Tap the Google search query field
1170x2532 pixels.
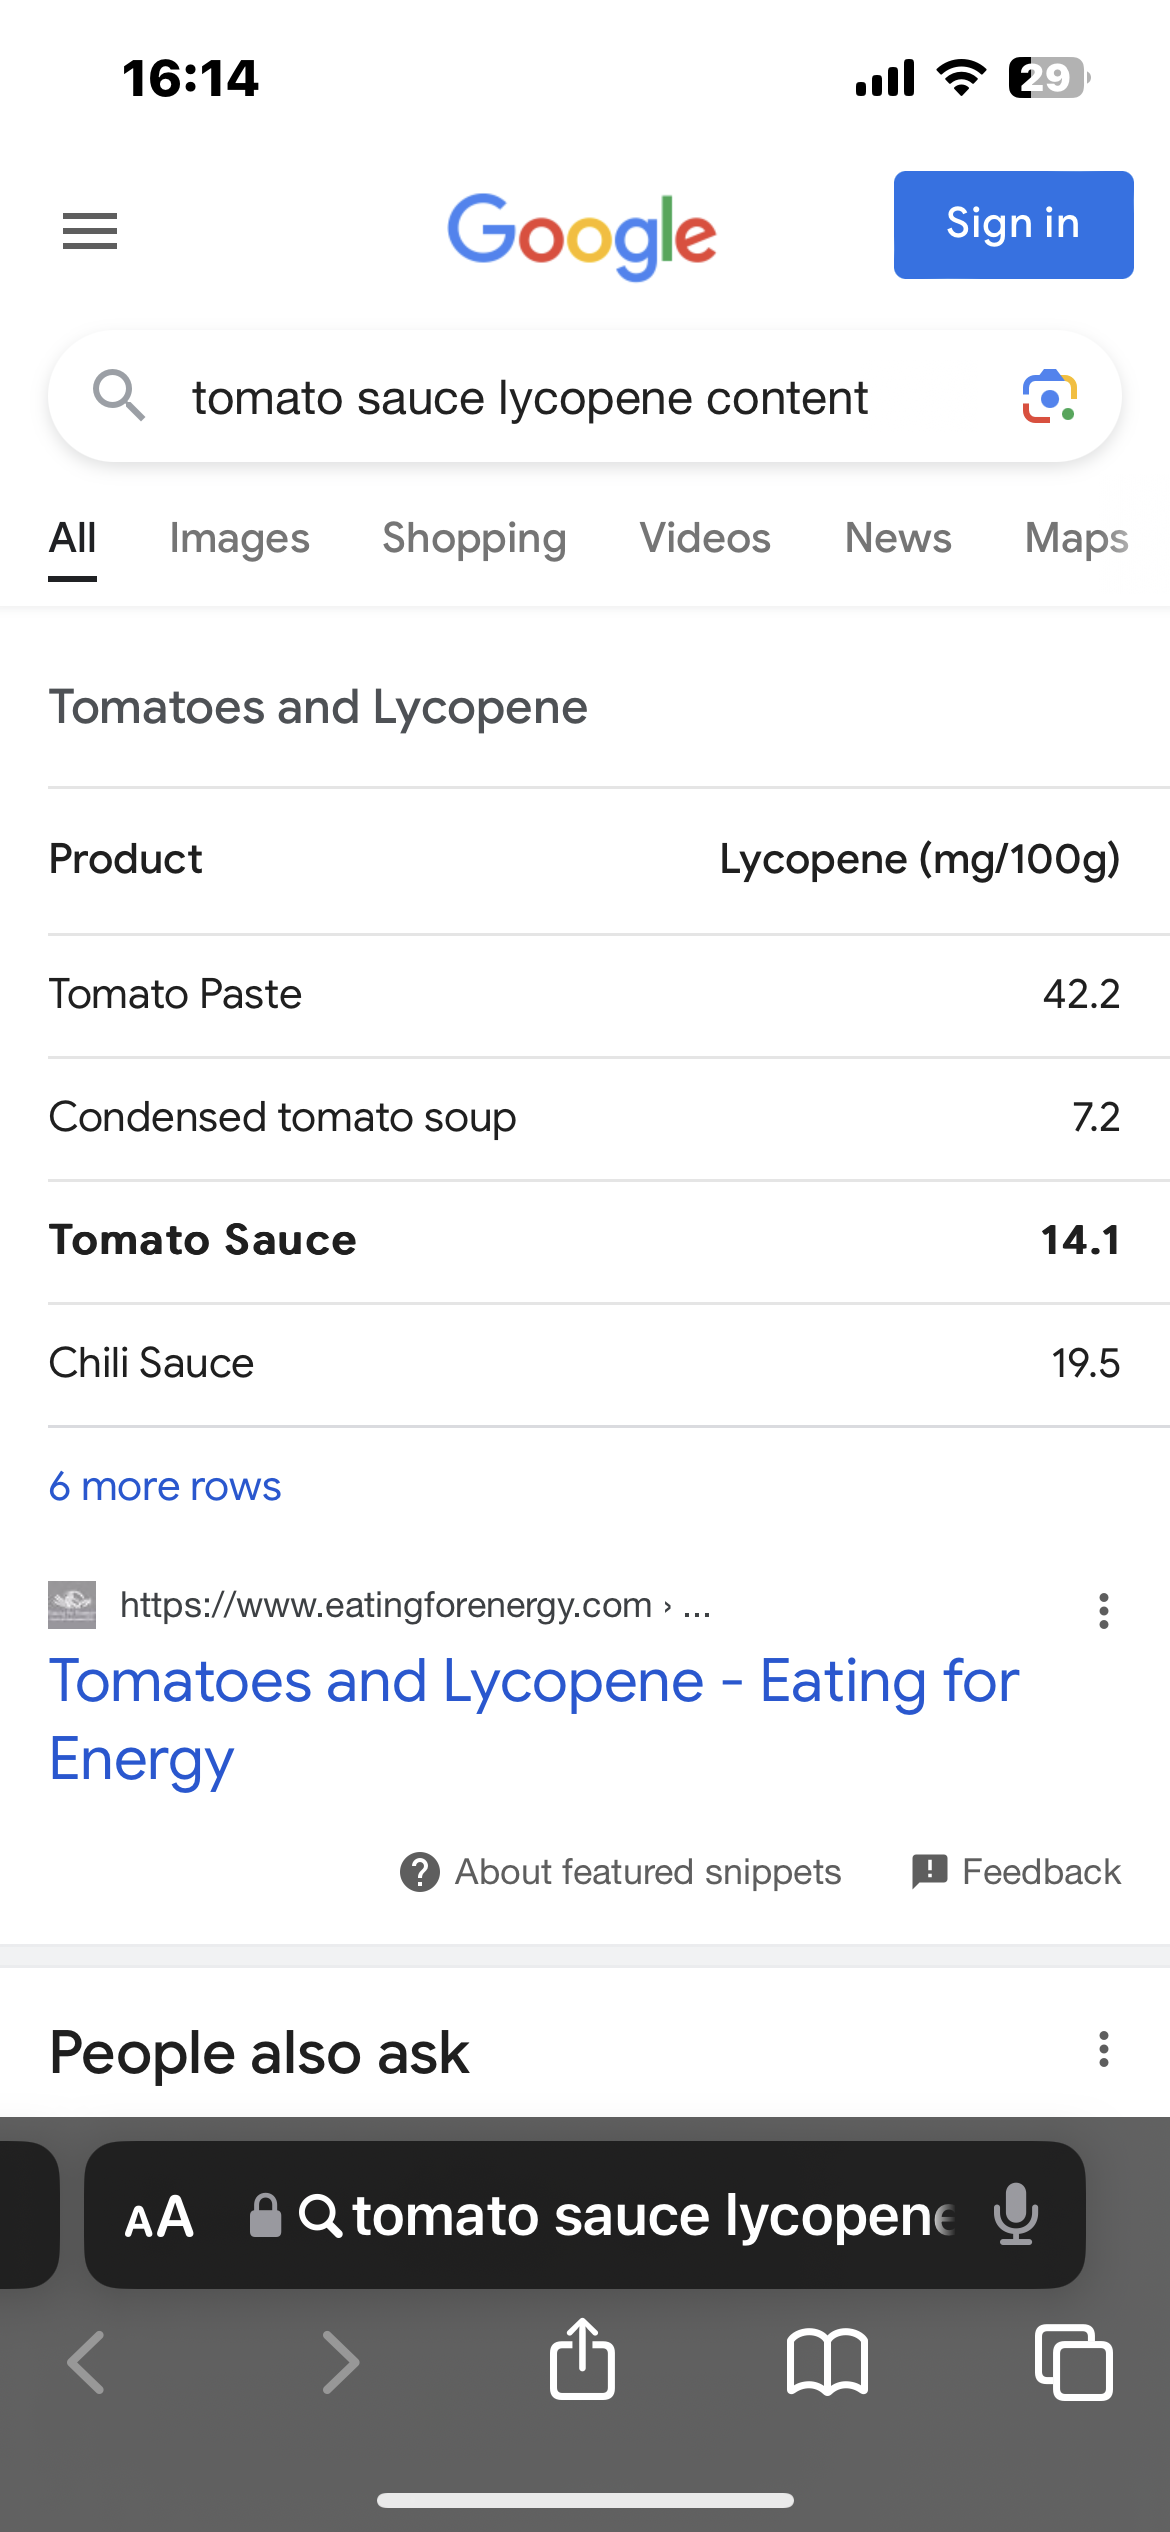click(530, 397)
